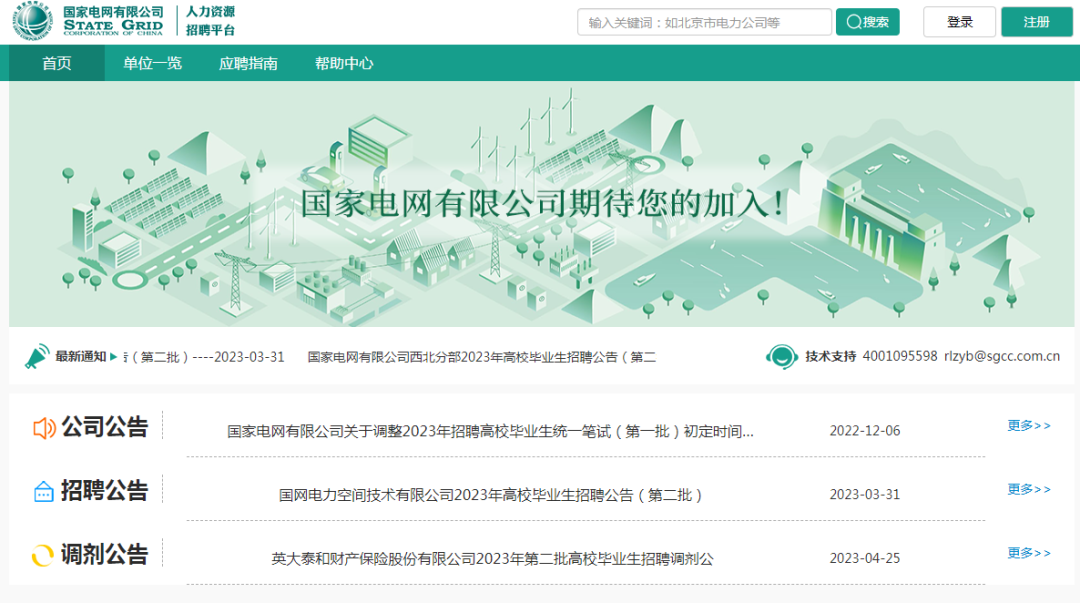Open the 首页 navigation tab
Viewport: 1080px width, 603px height.
[x=56, y=63]
